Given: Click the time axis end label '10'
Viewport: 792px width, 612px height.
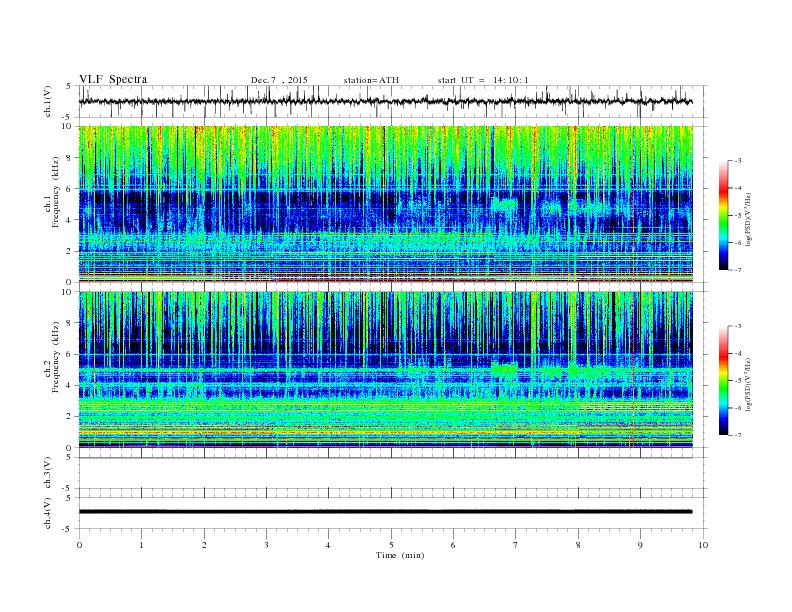Looking at the screenshot, I should 703,545.
